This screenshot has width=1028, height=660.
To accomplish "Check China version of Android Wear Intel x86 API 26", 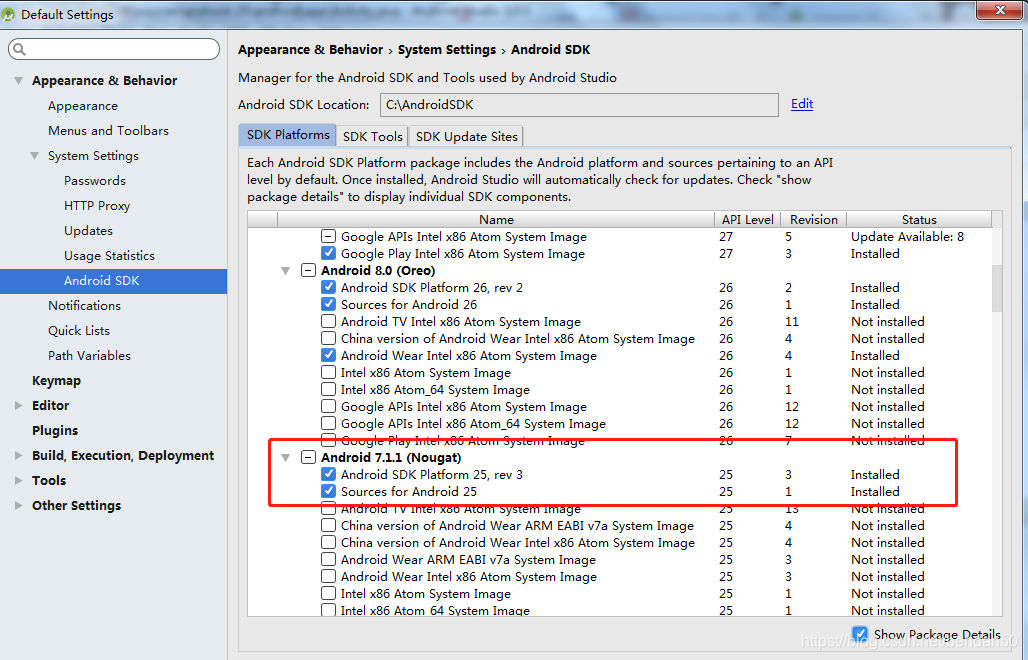I will 328,339.
